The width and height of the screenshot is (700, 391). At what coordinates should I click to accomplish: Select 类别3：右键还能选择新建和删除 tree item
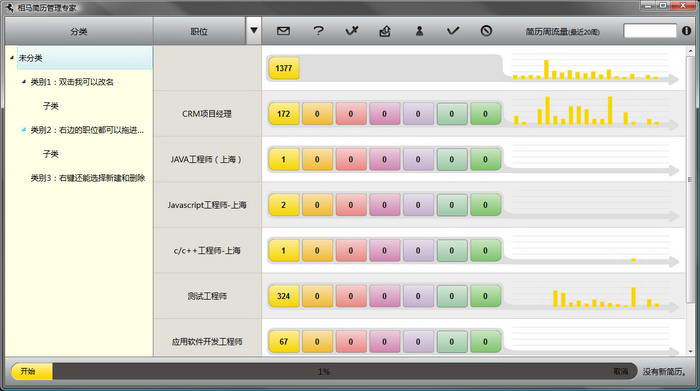88,178
